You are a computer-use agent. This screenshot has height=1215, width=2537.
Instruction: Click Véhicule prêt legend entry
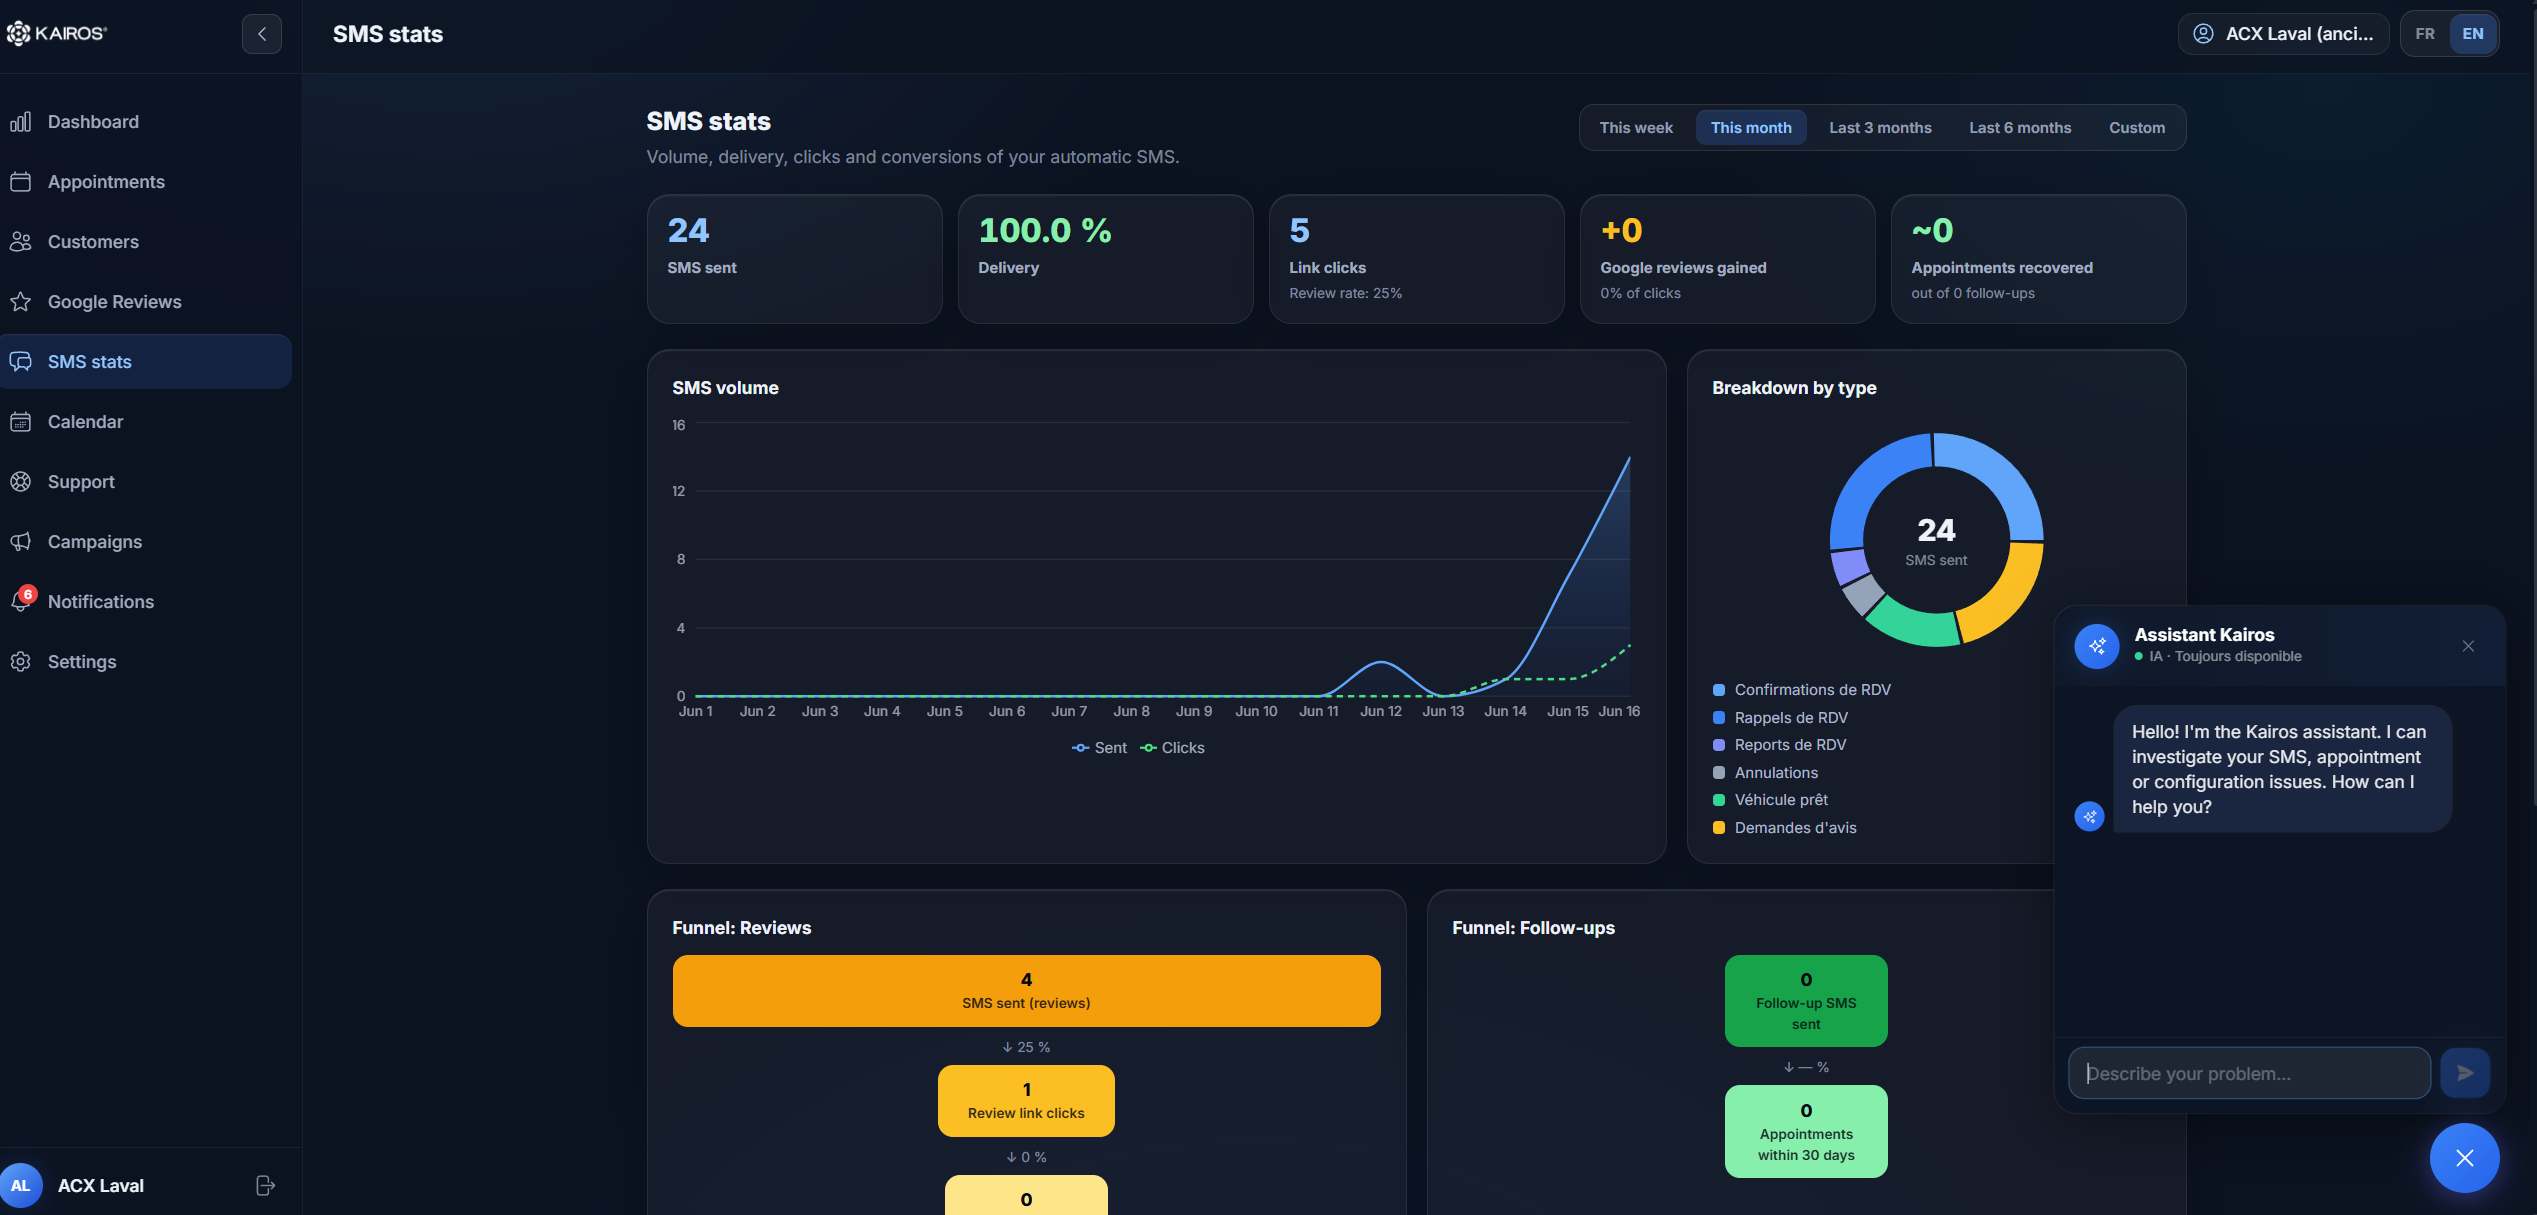tap(1771, 800)
